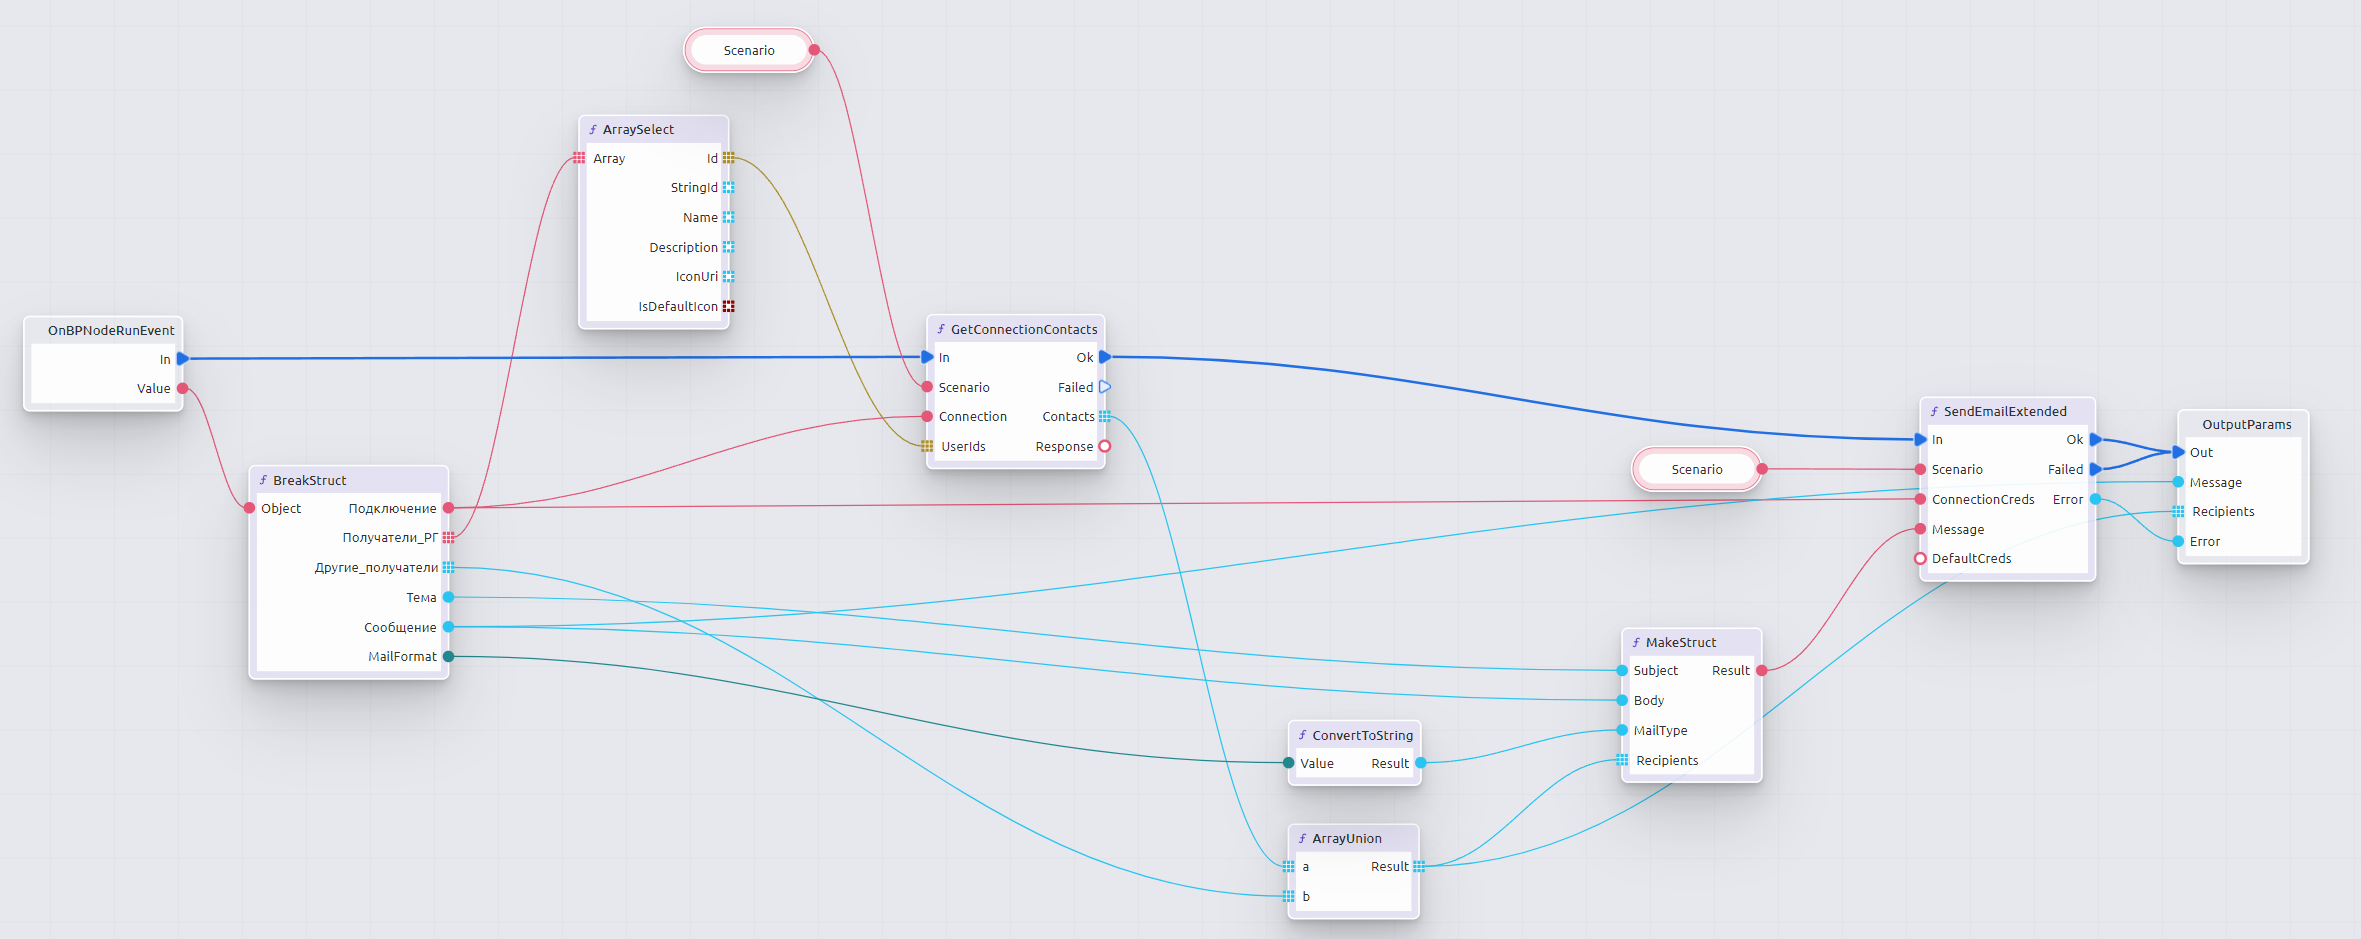
Task: Click the DefaultCreds input pin on SendEmailExtended
Action: 1920,558
